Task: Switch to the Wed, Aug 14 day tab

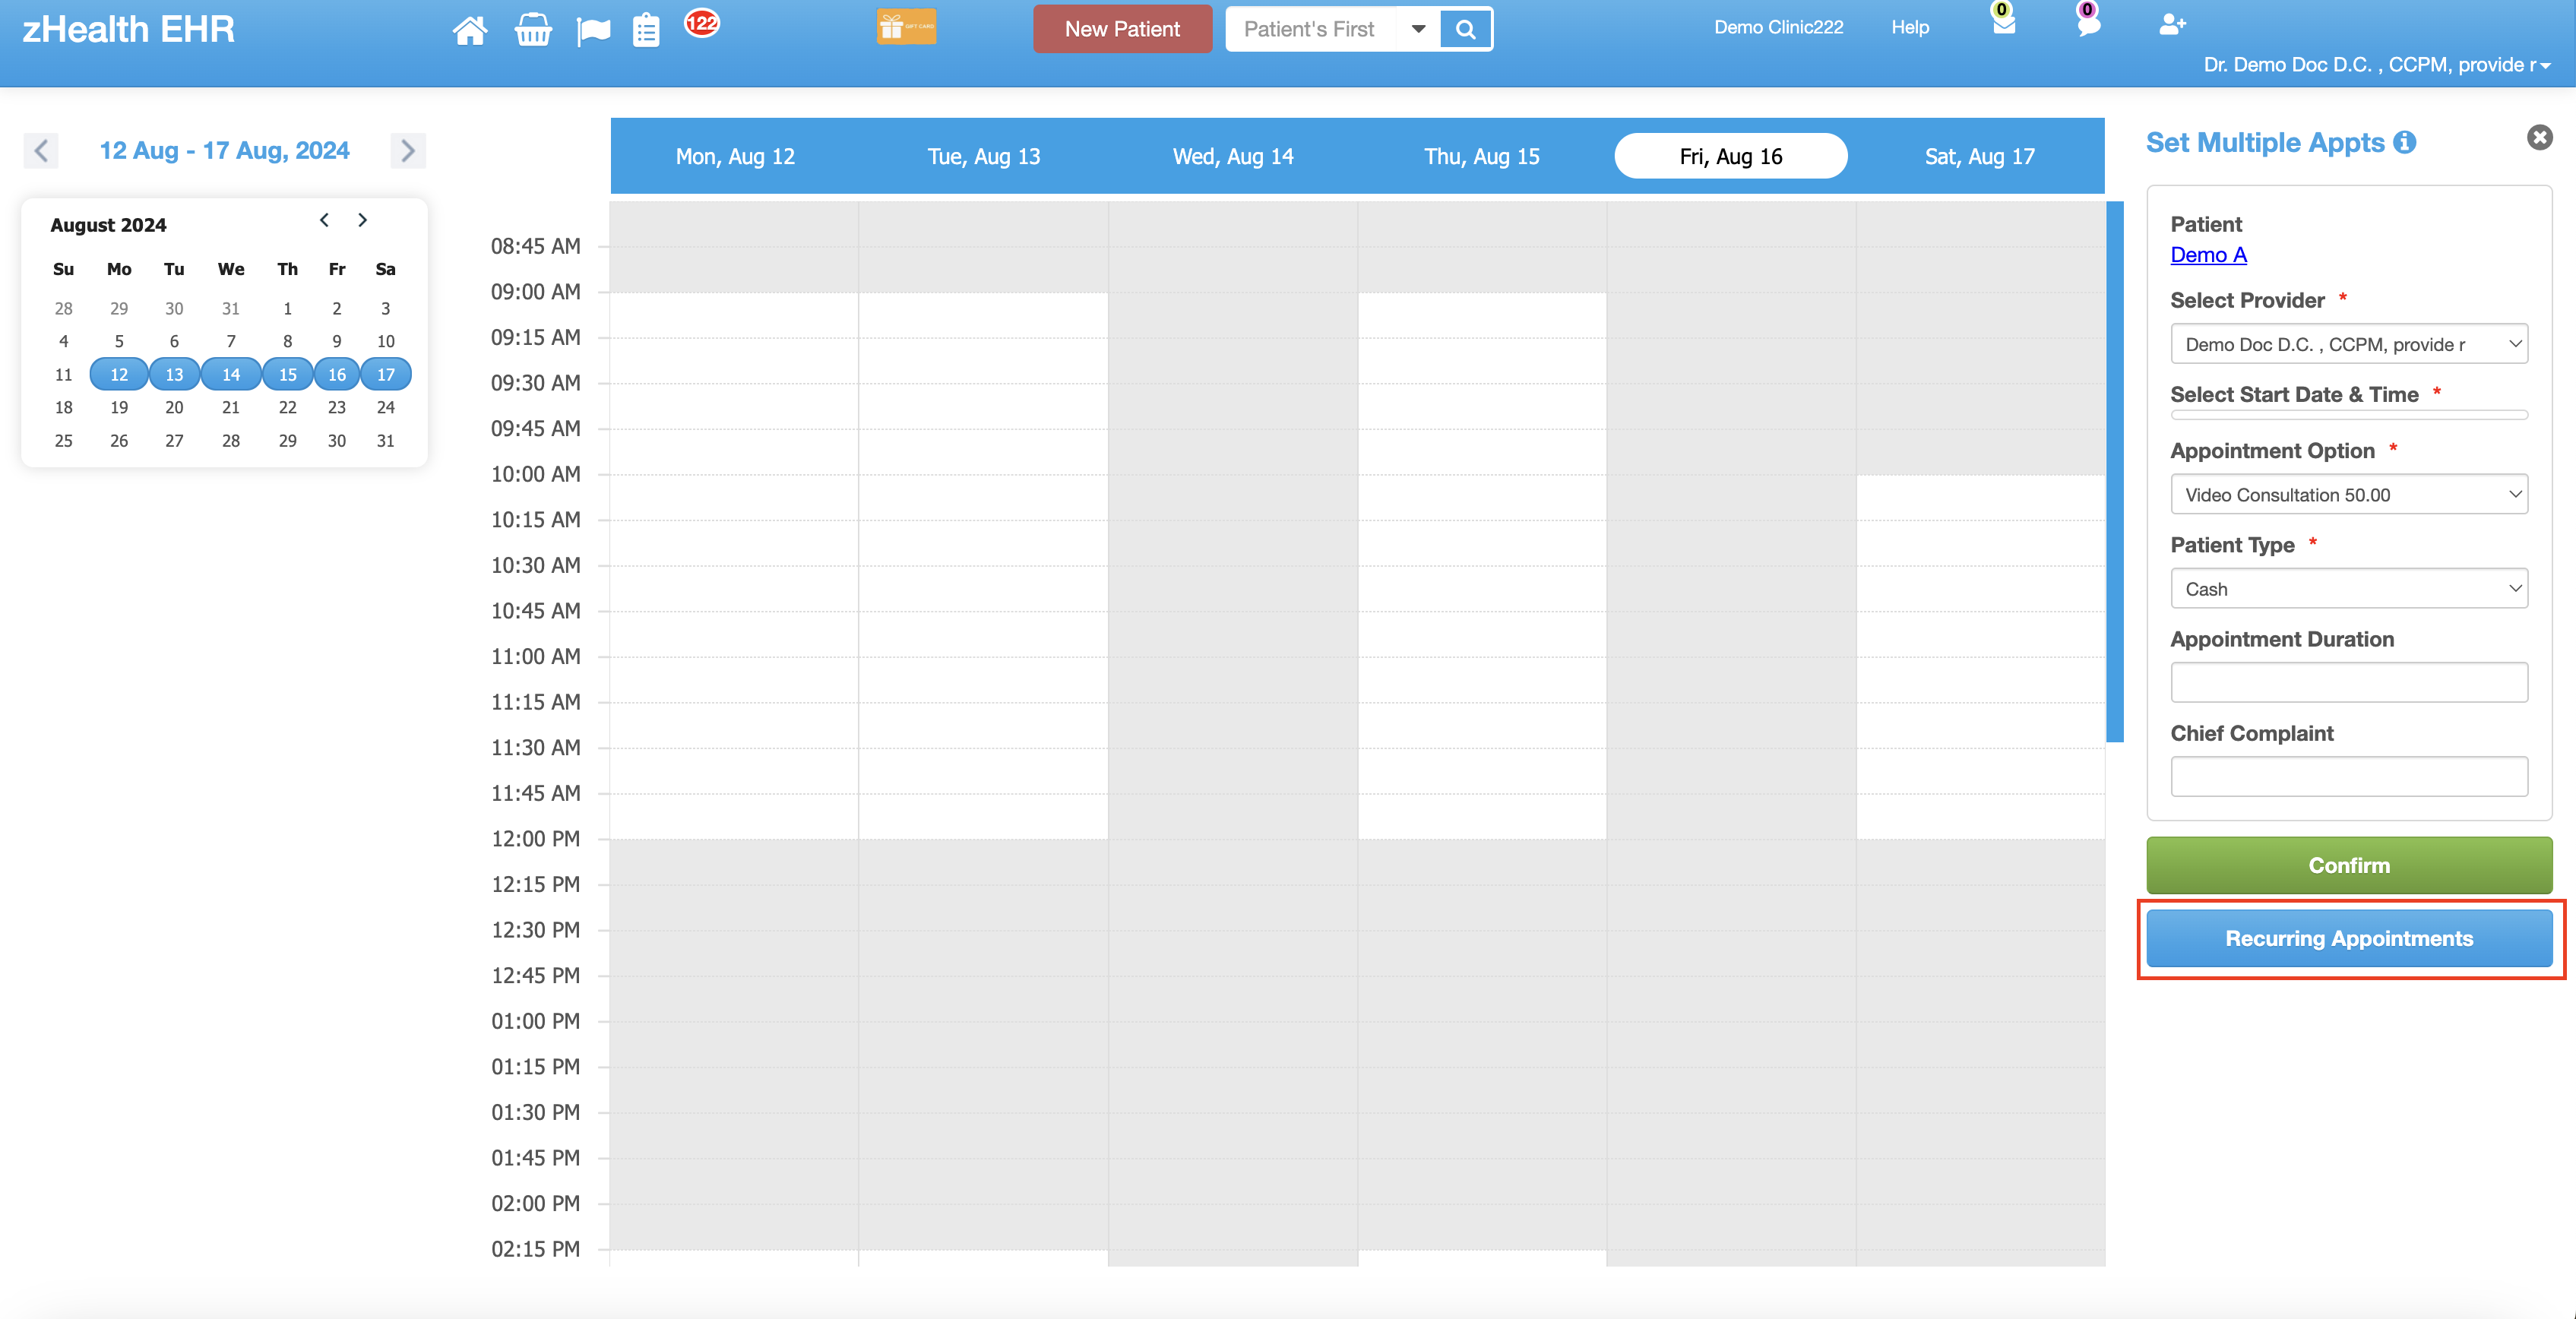Action: click(1232, 156)
